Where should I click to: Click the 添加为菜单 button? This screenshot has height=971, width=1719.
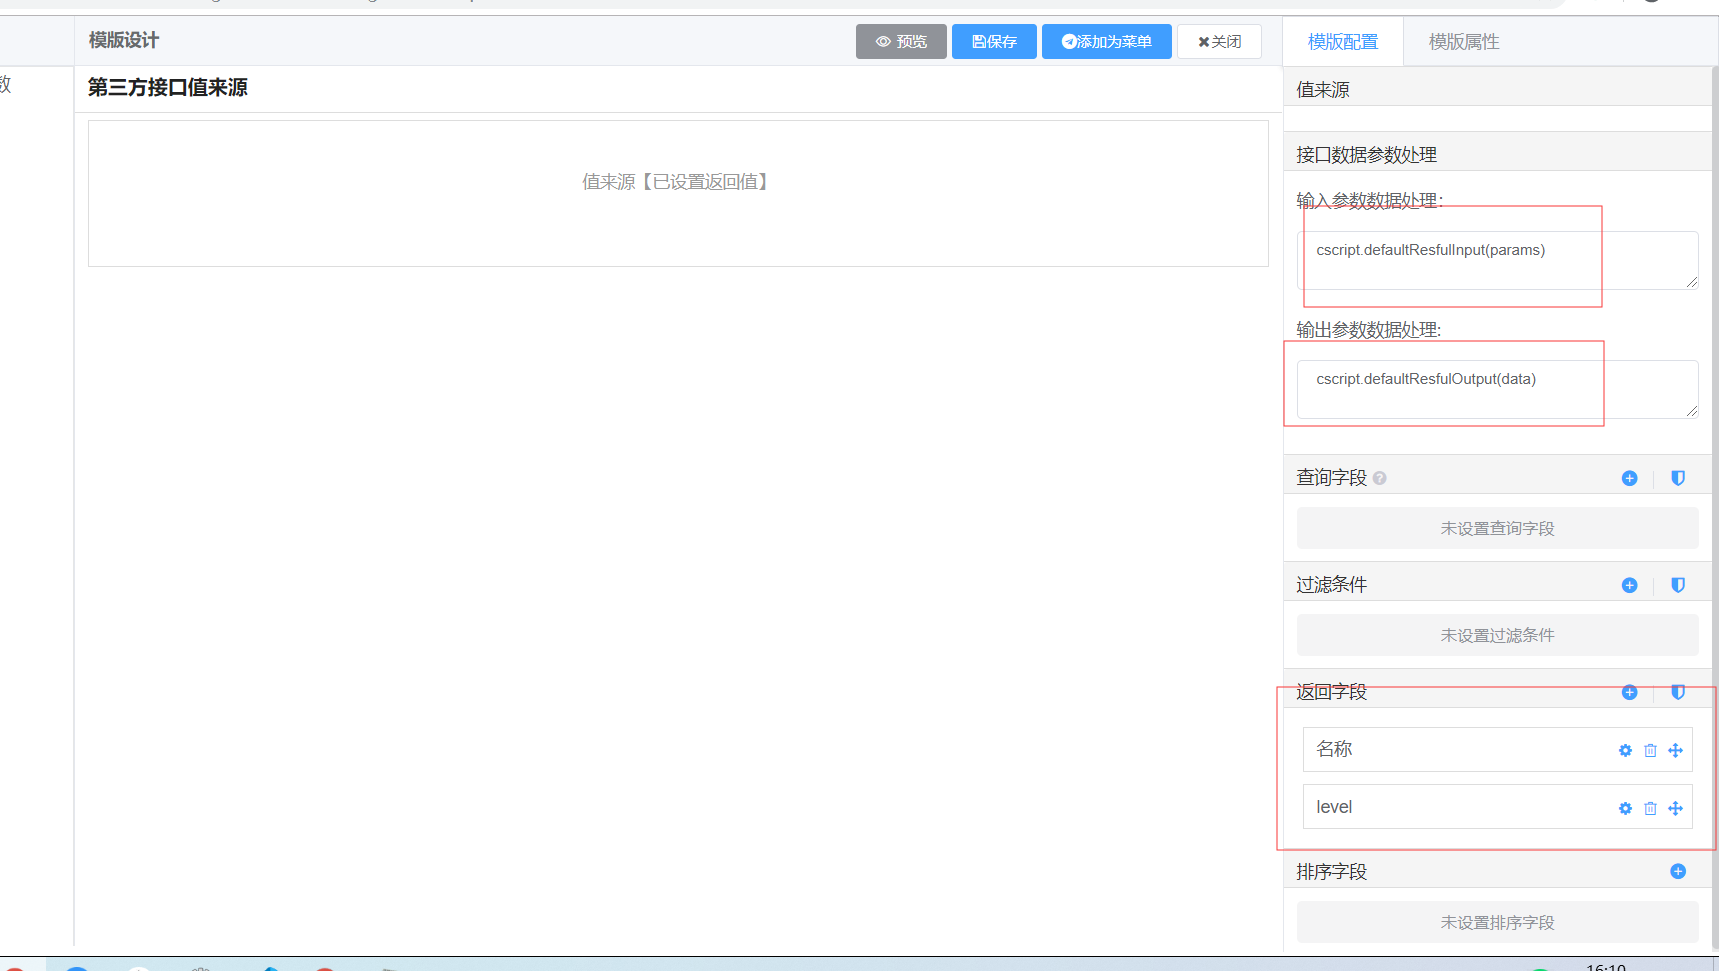[x=1106, y=42]
